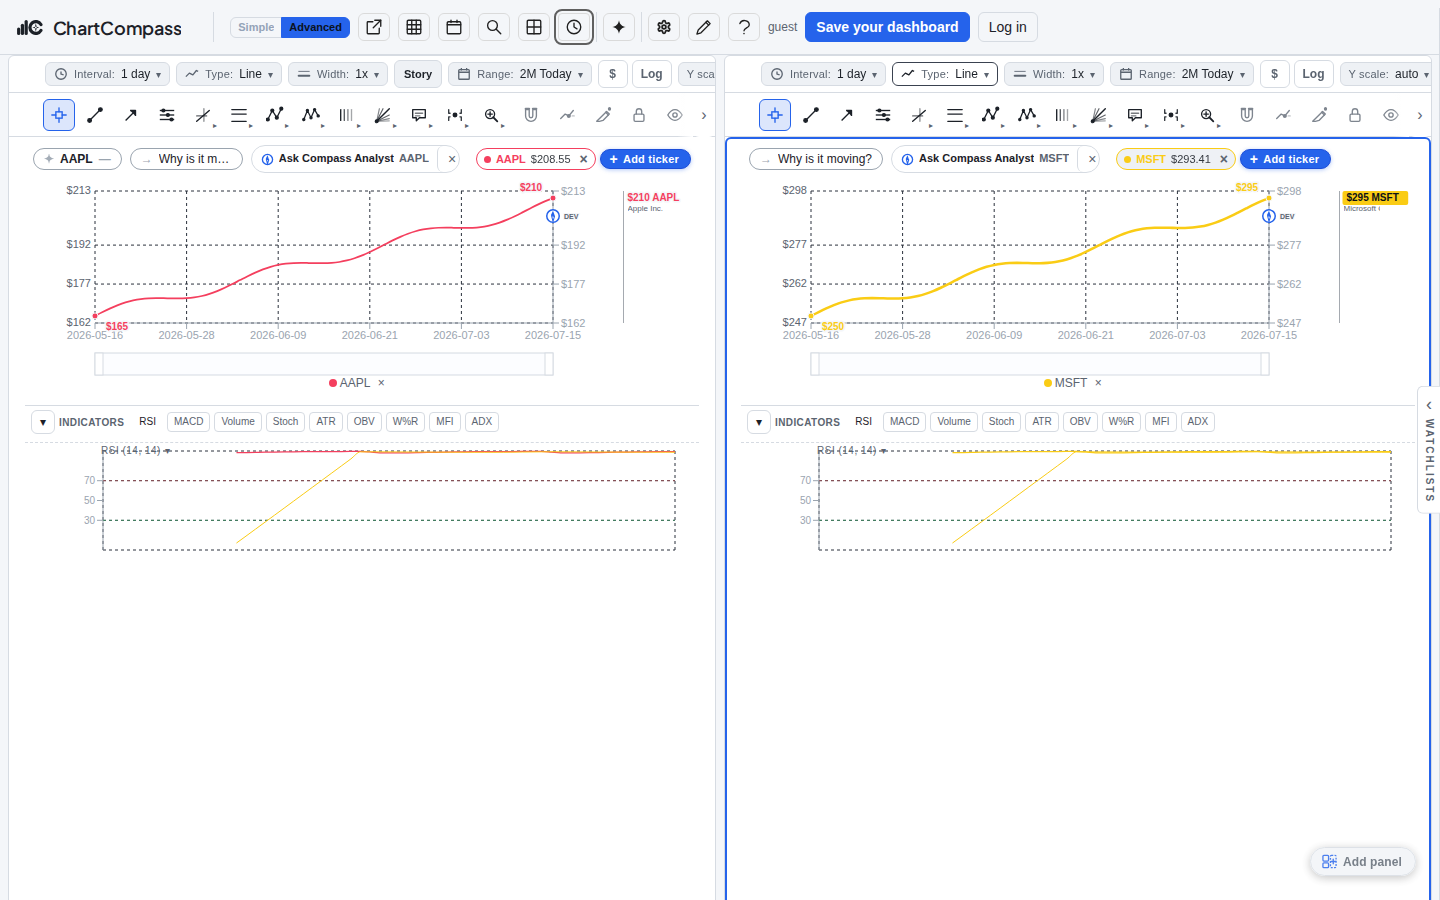Screen dimensions: 1440x900
Task: Select measure range tool in MSFT panel
Action: pyautogui.click(x=1171, y=115)
